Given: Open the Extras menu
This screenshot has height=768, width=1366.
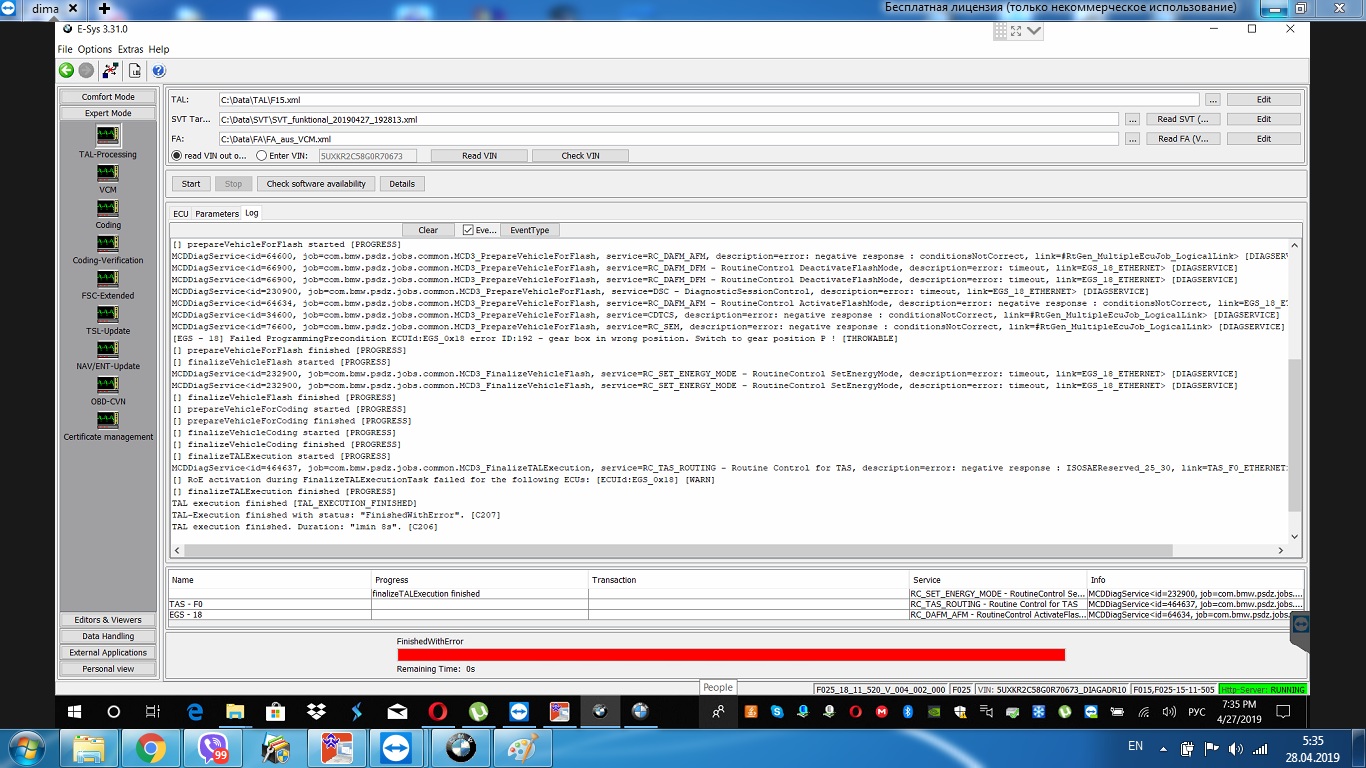Looking at the screenshot, I should point(131,49).
